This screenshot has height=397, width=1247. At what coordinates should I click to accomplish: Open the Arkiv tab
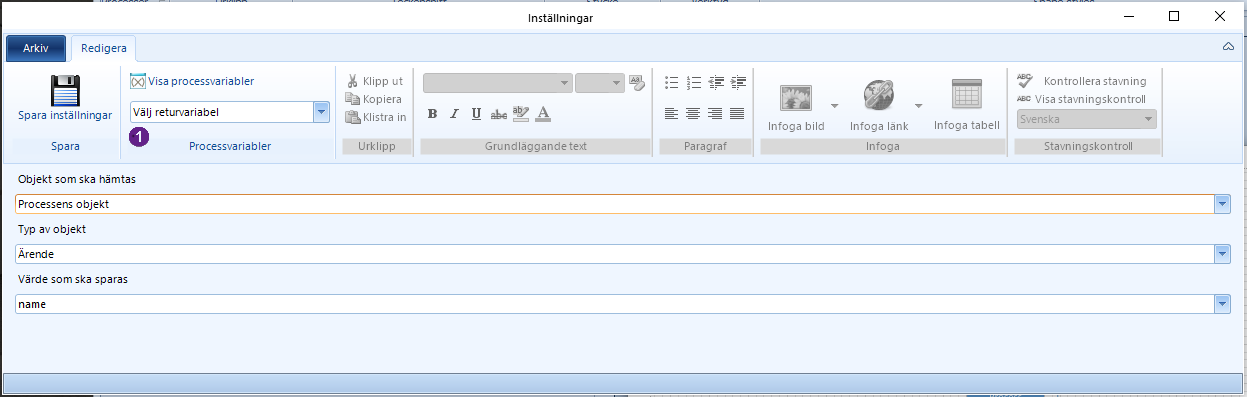35,48
